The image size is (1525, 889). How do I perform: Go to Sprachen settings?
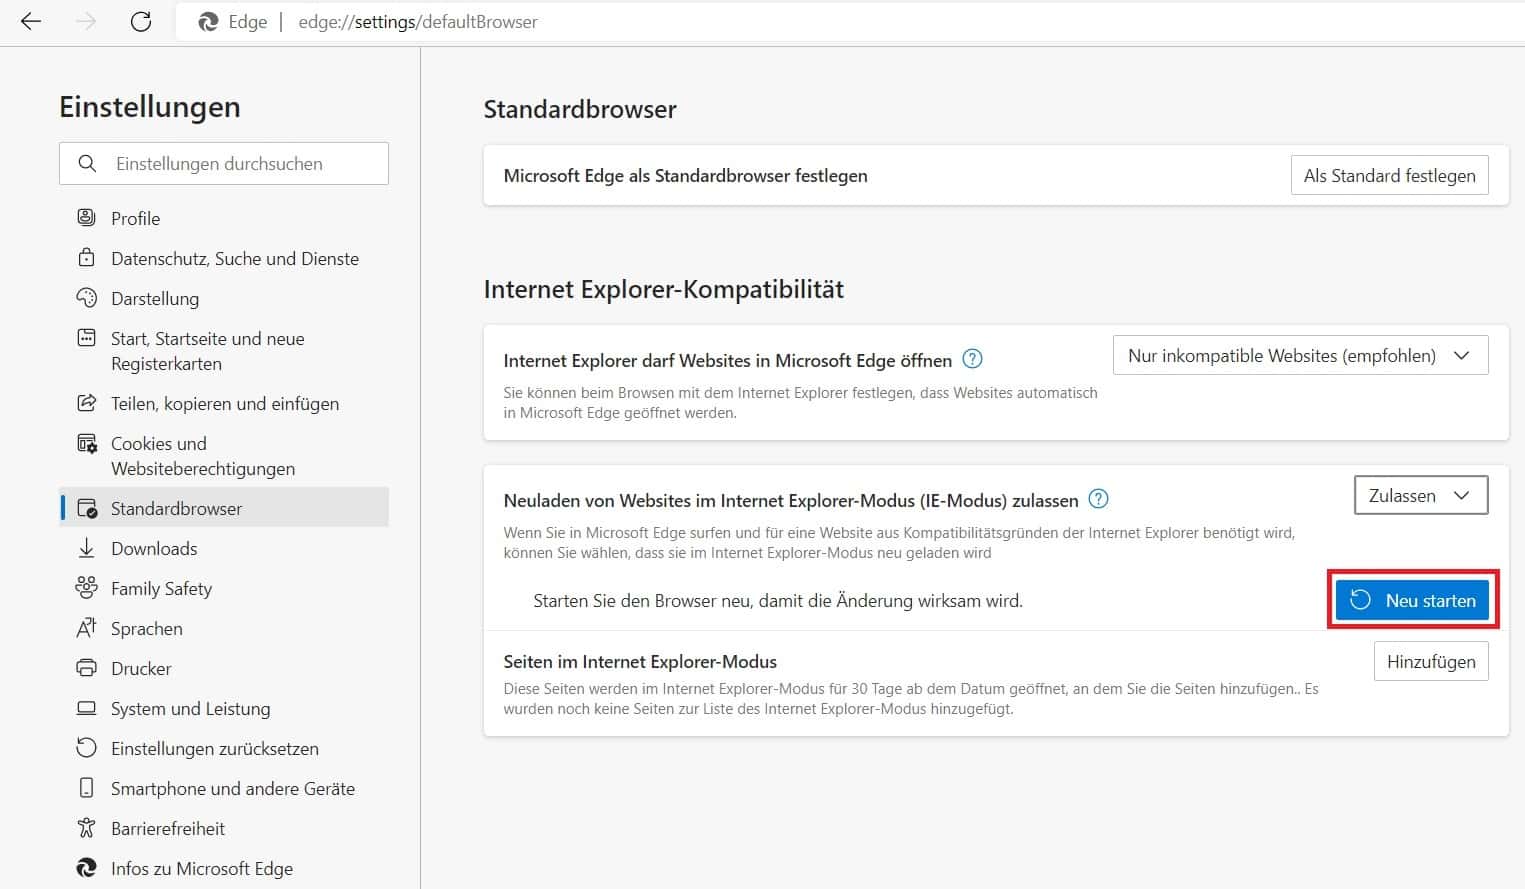pos(146,628)
